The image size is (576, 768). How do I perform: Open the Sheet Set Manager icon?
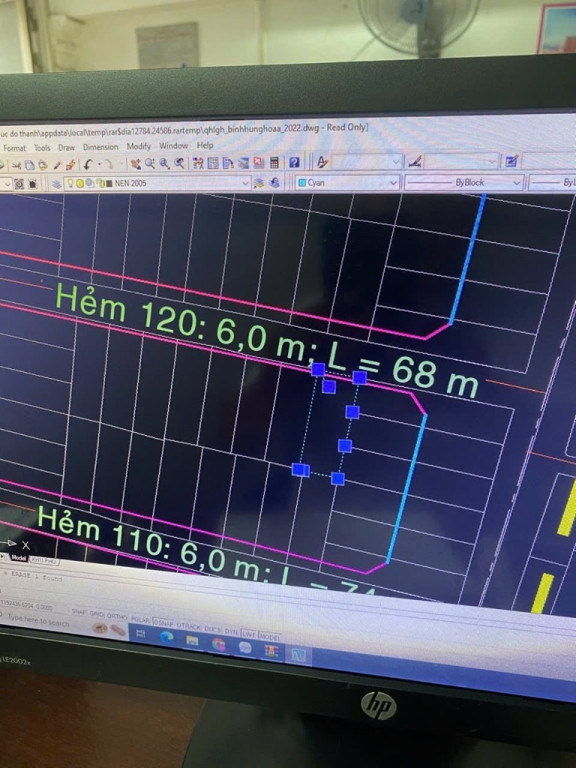[x=243, y=163]
